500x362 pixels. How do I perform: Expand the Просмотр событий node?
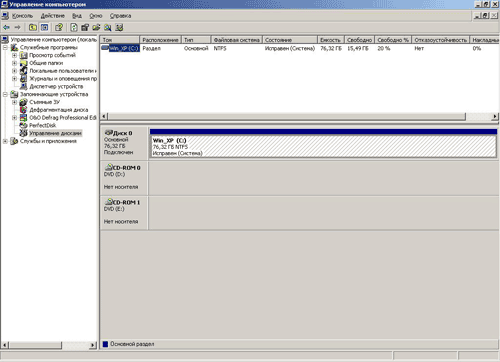(14, 55)
